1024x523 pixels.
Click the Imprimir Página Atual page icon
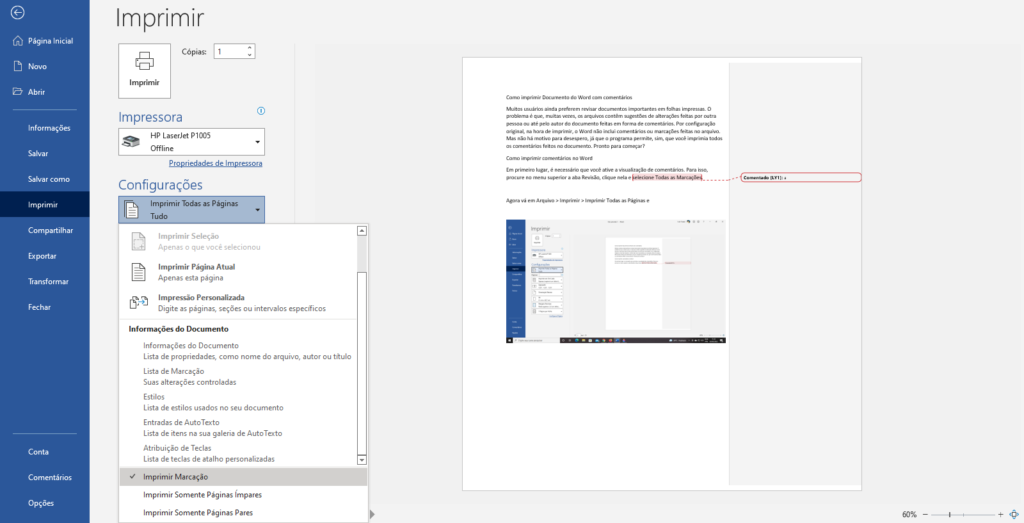pyautogui.click(x=138, y=272)
